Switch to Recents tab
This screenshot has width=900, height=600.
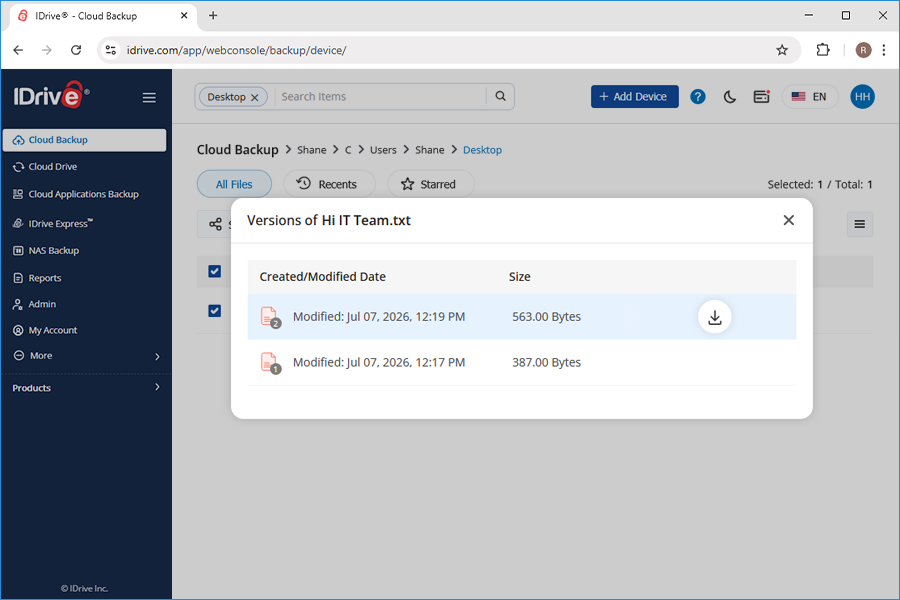329,184
